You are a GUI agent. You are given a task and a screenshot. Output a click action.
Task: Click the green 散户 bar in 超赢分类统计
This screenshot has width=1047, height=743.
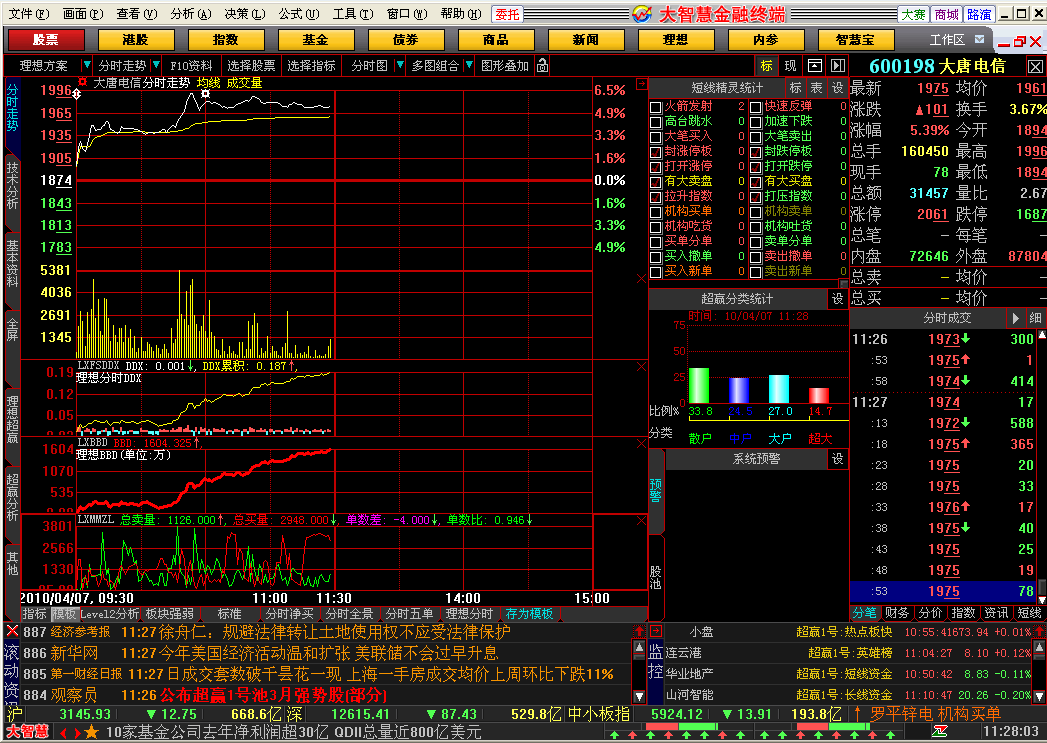tap(698, 385)
